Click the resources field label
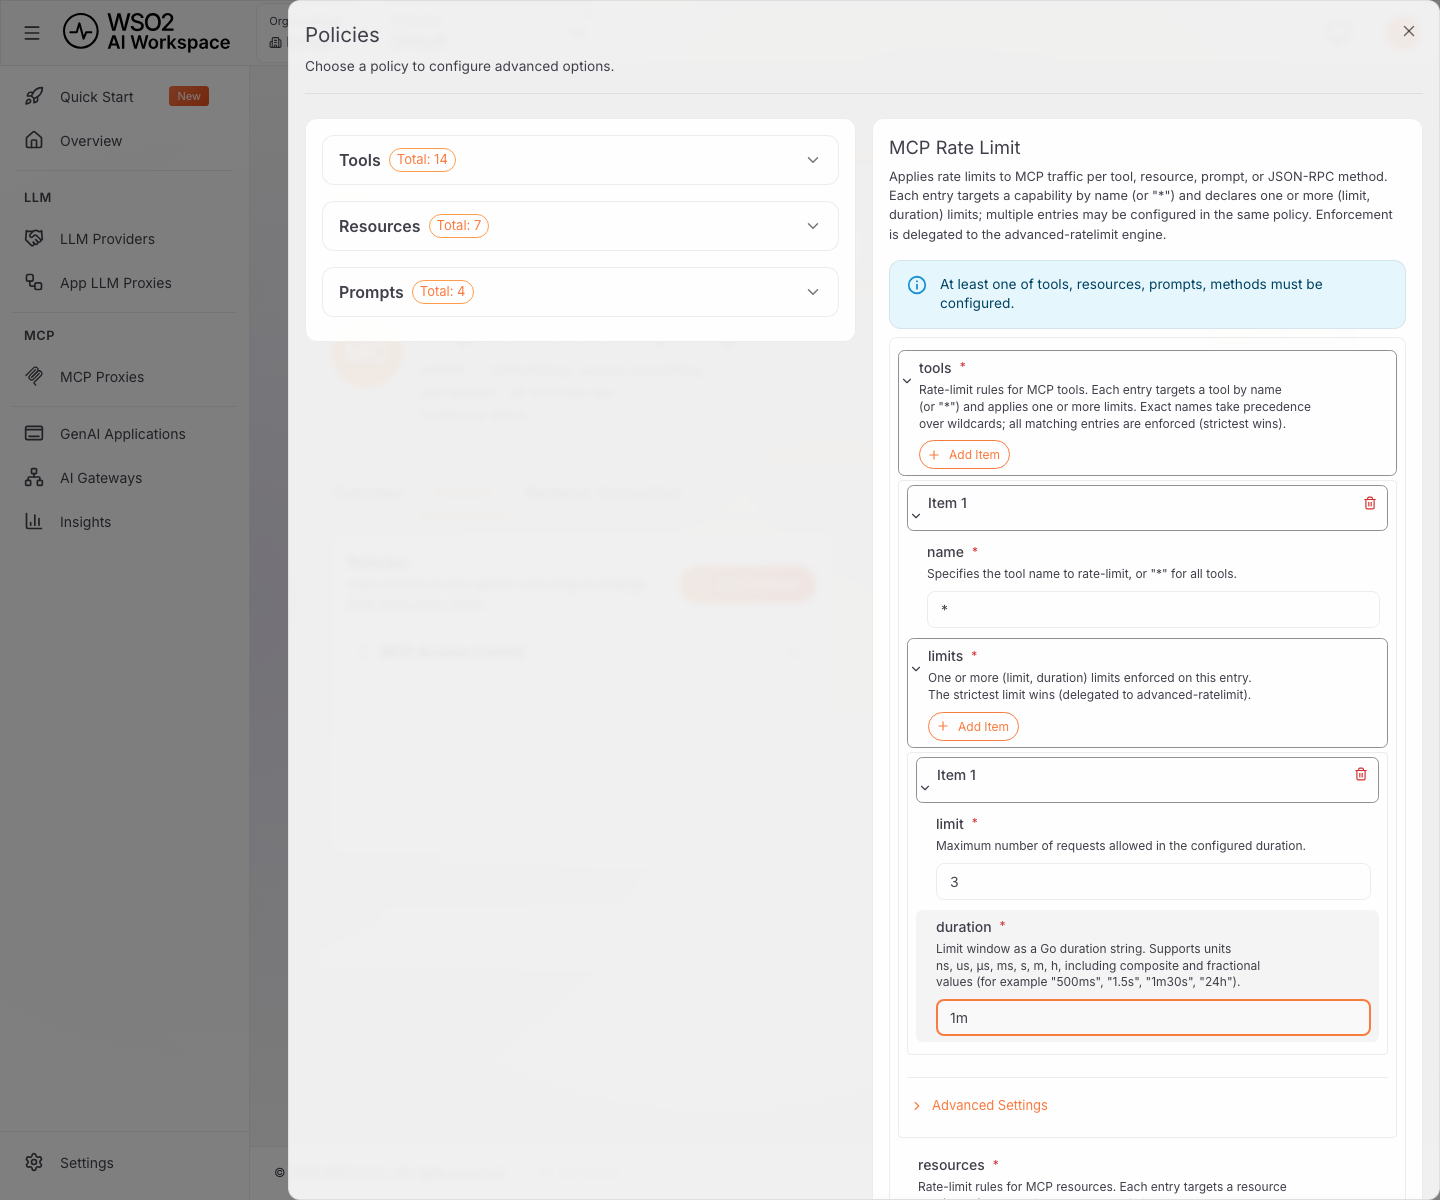The width and height of the screenshot is (1440, 1200). coord(951,1165)
